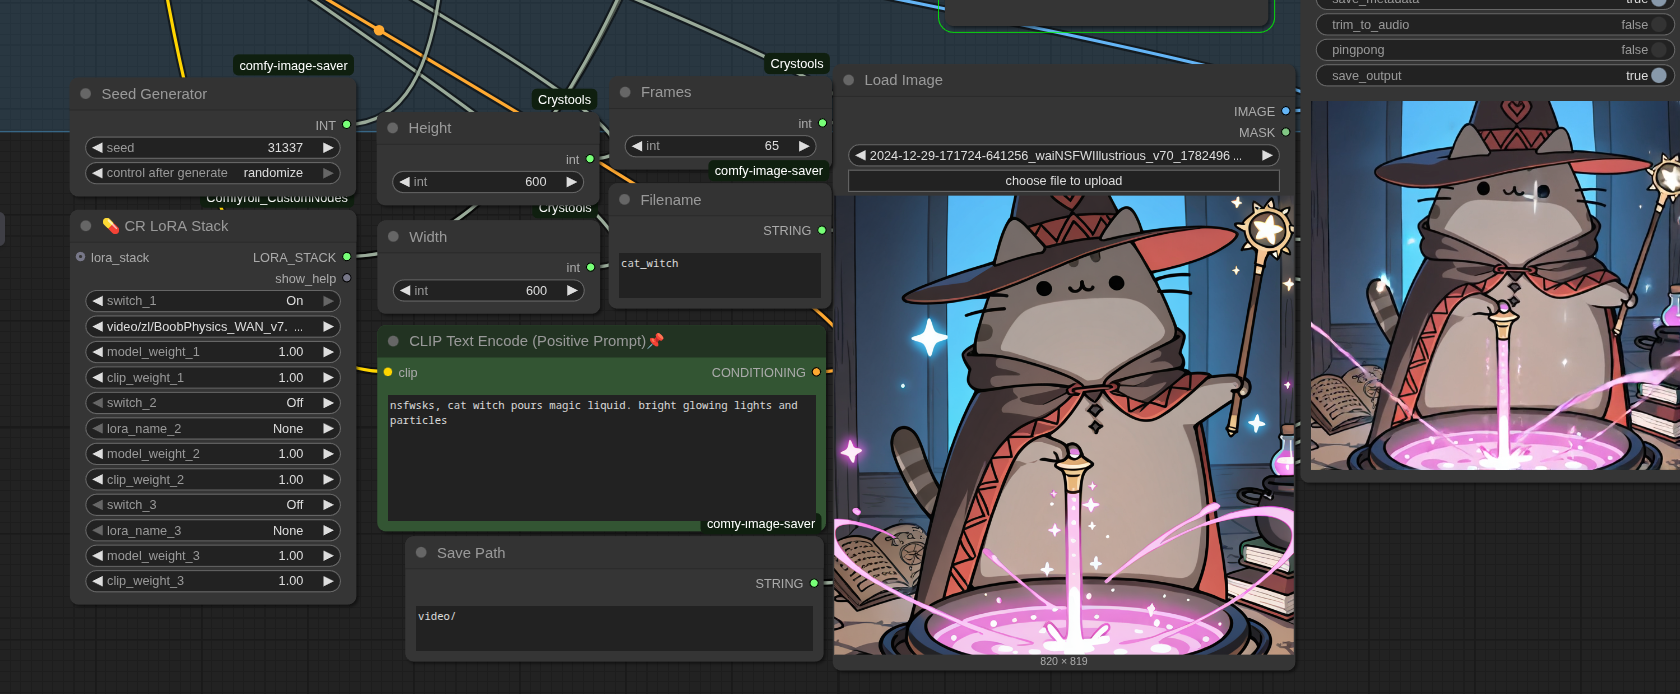The height and width of the screenshot is (694, 1680).
Task: Click the CONDITIONING output connector dot
Action: tap(816, 372)
